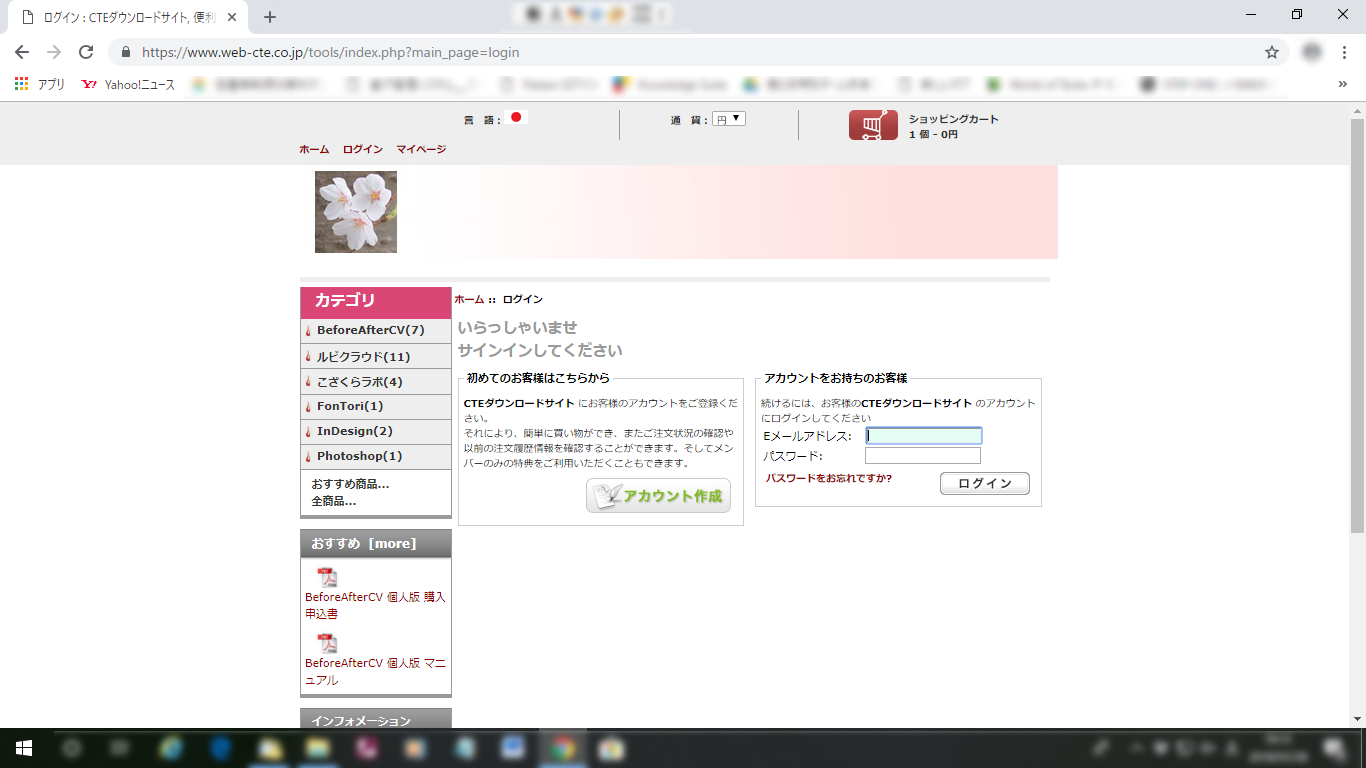
Task: Click the アカウント作成 button
Action: [x=658, y=496]
